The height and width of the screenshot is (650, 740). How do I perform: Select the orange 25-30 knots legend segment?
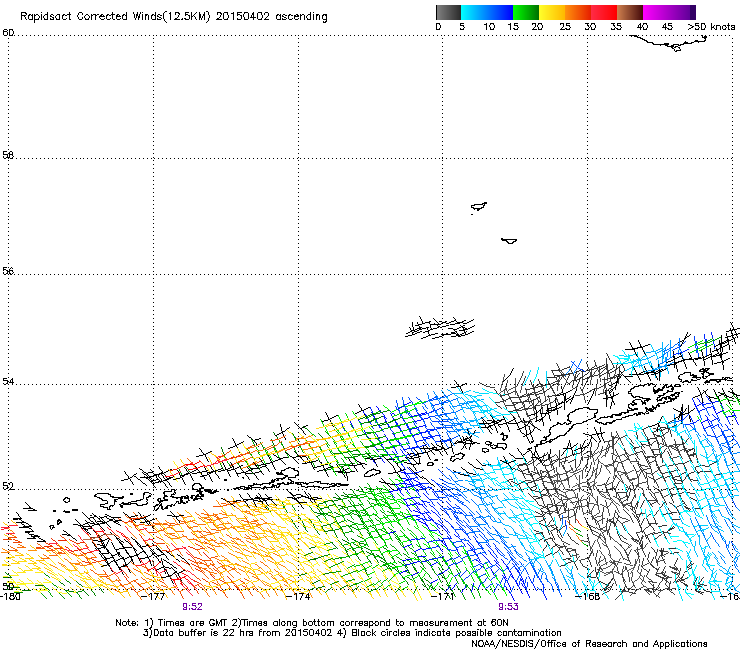tap(578, 12)
